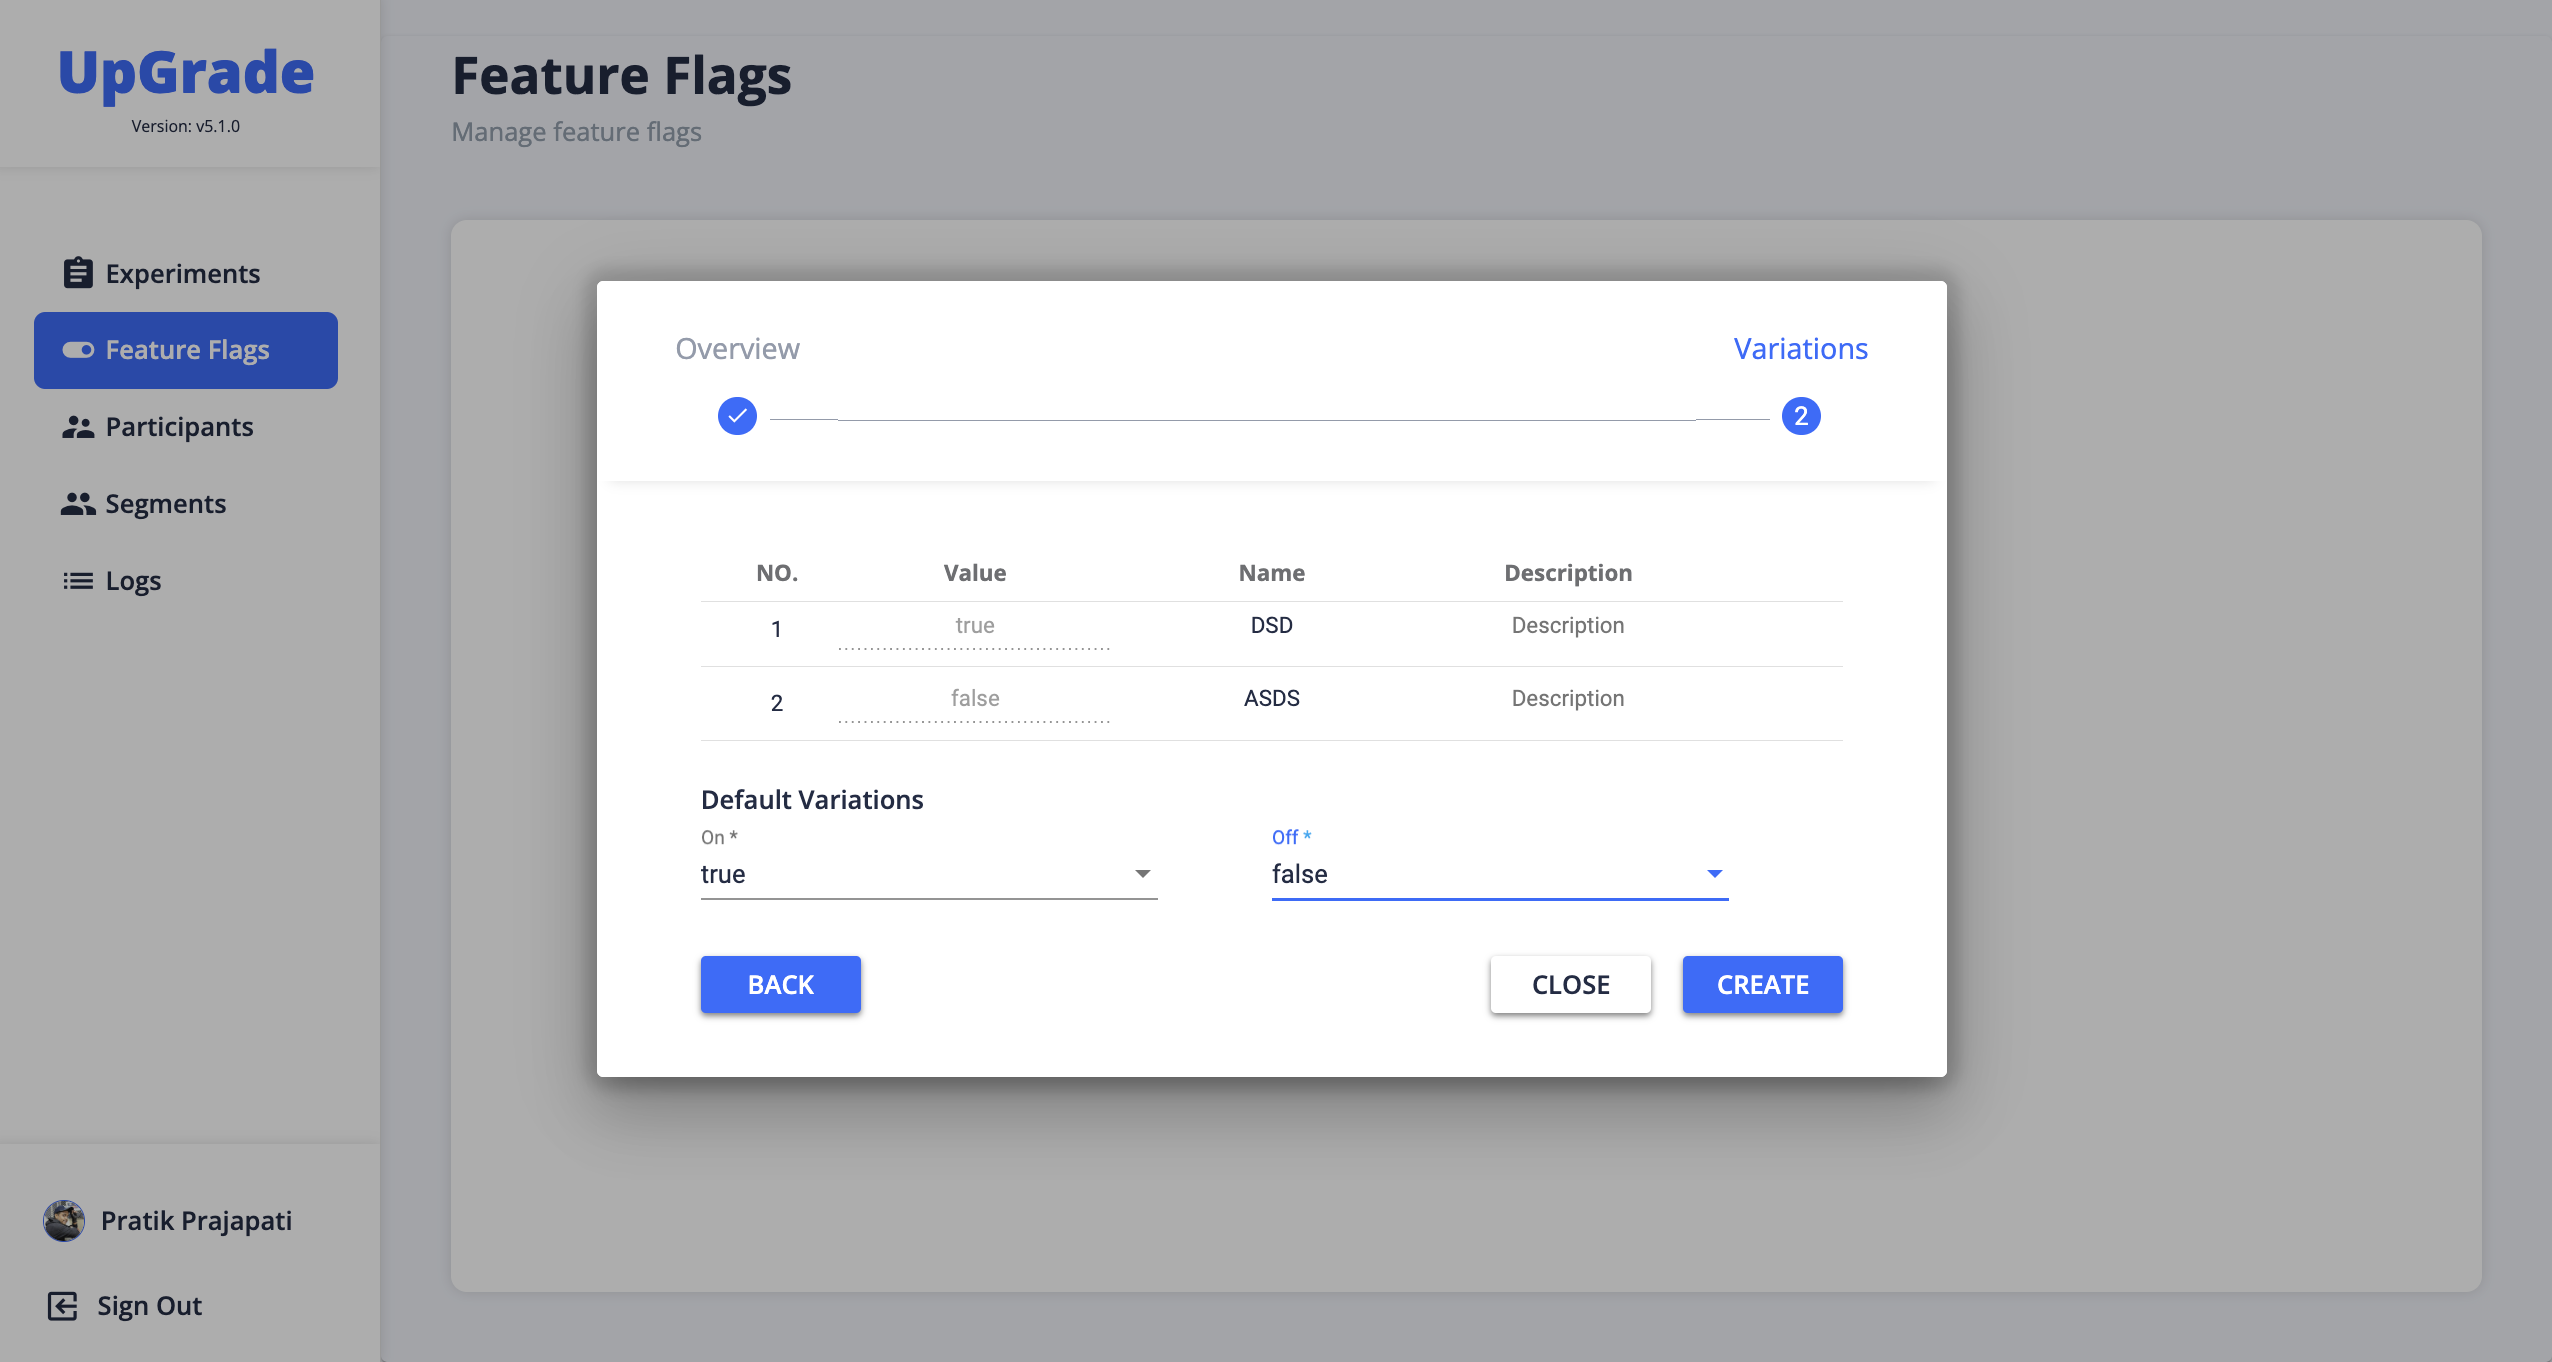Click the Feature Flags toggle icon
Viewport: 2552px width, 1362px height.
[x=78, y=350]
